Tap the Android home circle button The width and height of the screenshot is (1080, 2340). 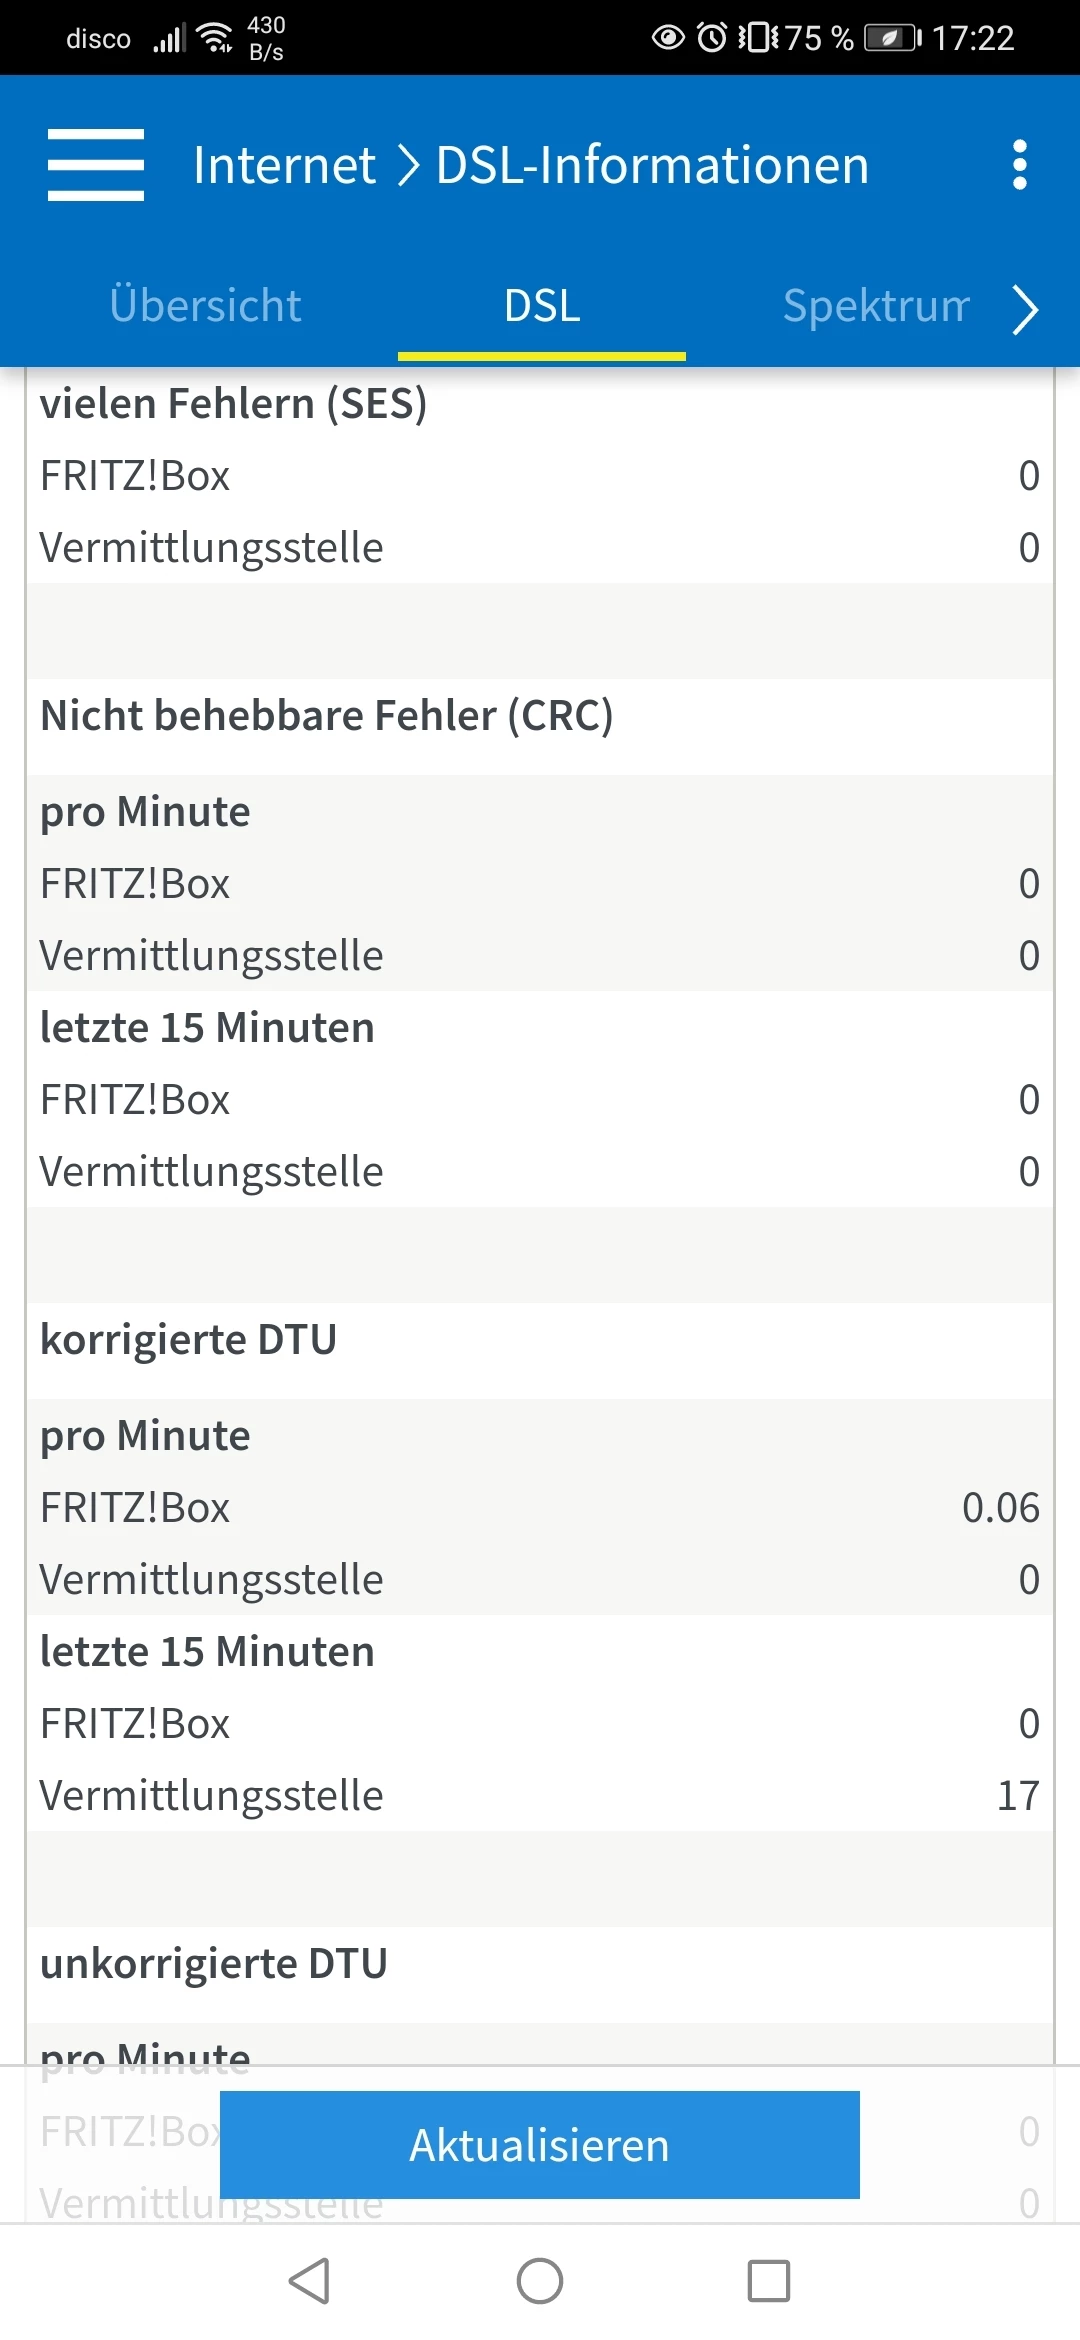(x=540, y=2281)
